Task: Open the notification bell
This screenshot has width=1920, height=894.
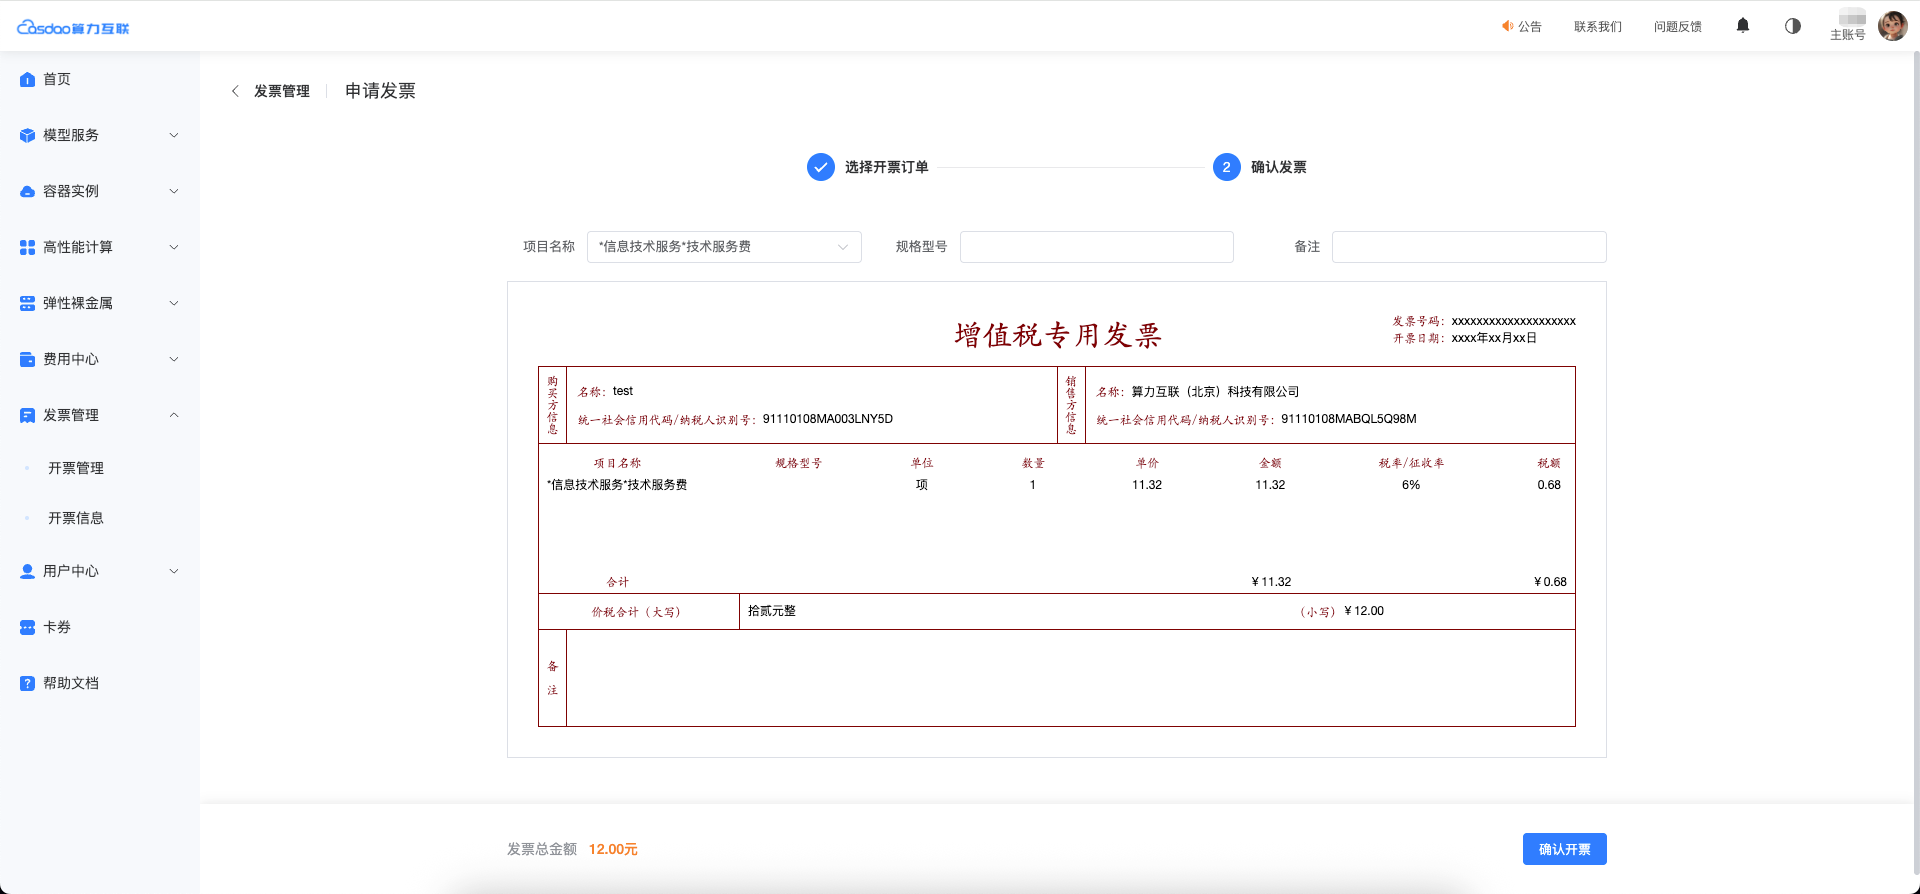Action: (1743, 26)
